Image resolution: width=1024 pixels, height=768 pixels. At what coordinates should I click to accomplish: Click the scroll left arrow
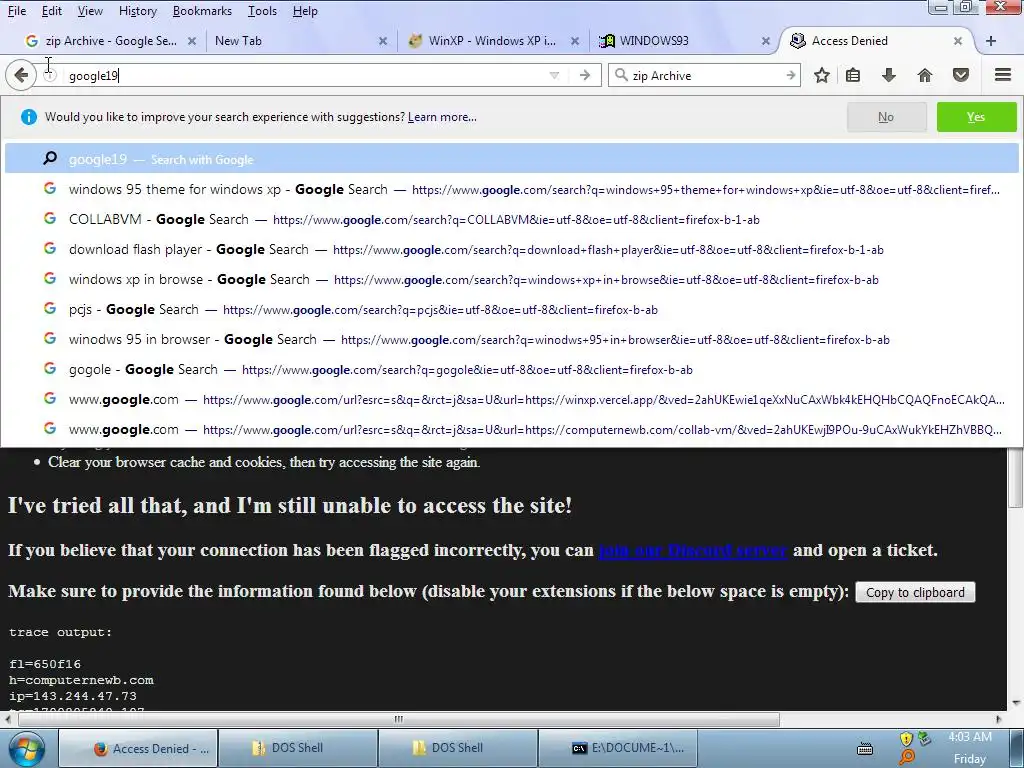8,719
